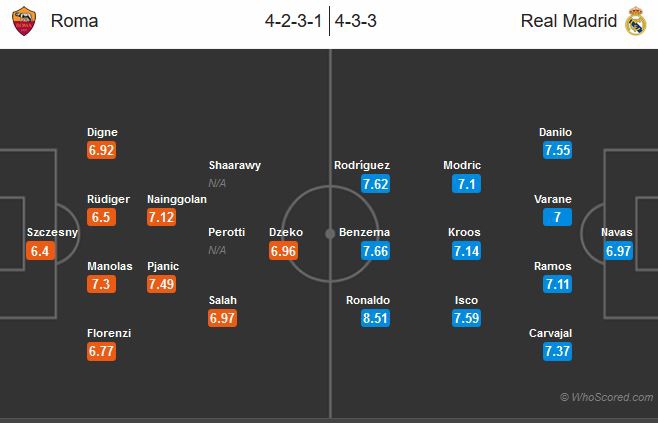The height and width of the screenshot is (423, 658).
Task: Click the Nainggolan player name
Action: coord(176,199)
